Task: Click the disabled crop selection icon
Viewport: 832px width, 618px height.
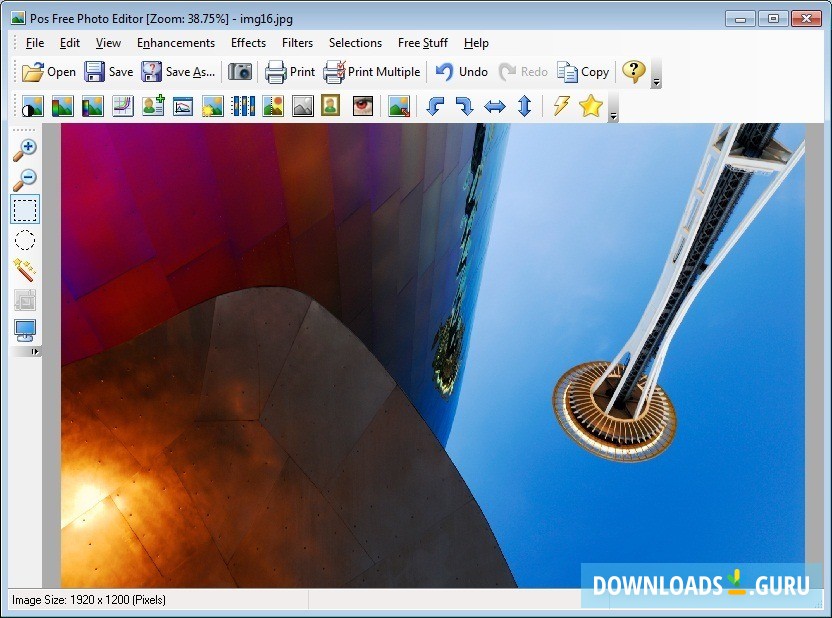Action: [x=25, y=300]
